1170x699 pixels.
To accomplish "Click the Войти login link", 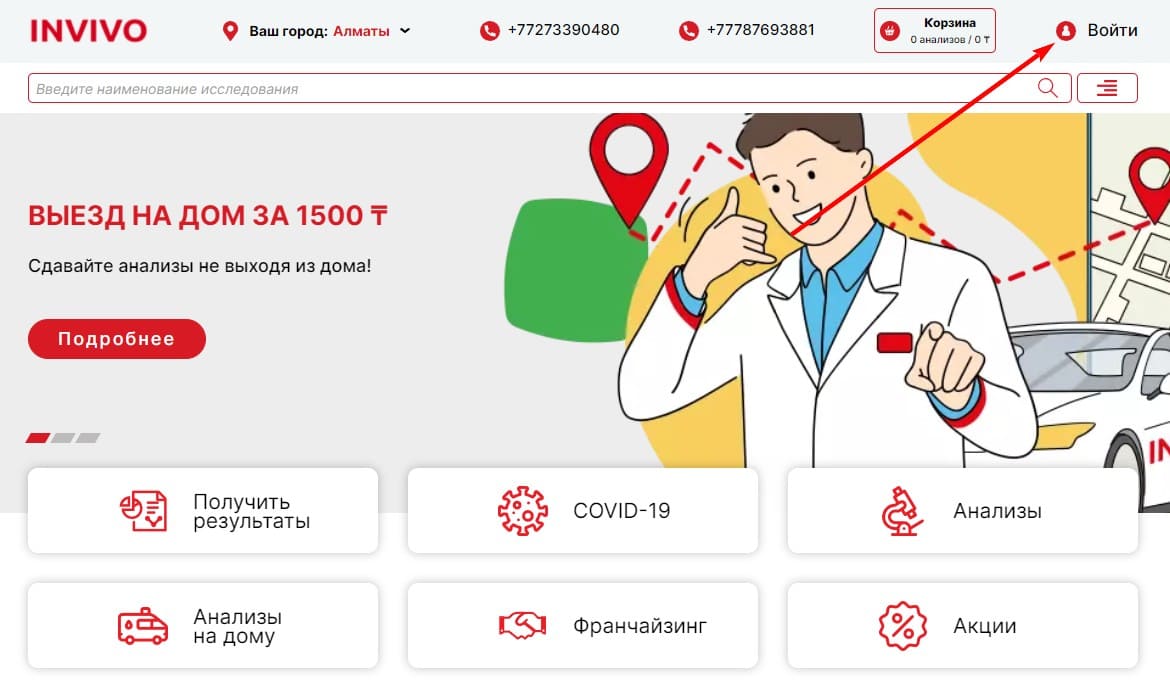I will pos(1112,31).
